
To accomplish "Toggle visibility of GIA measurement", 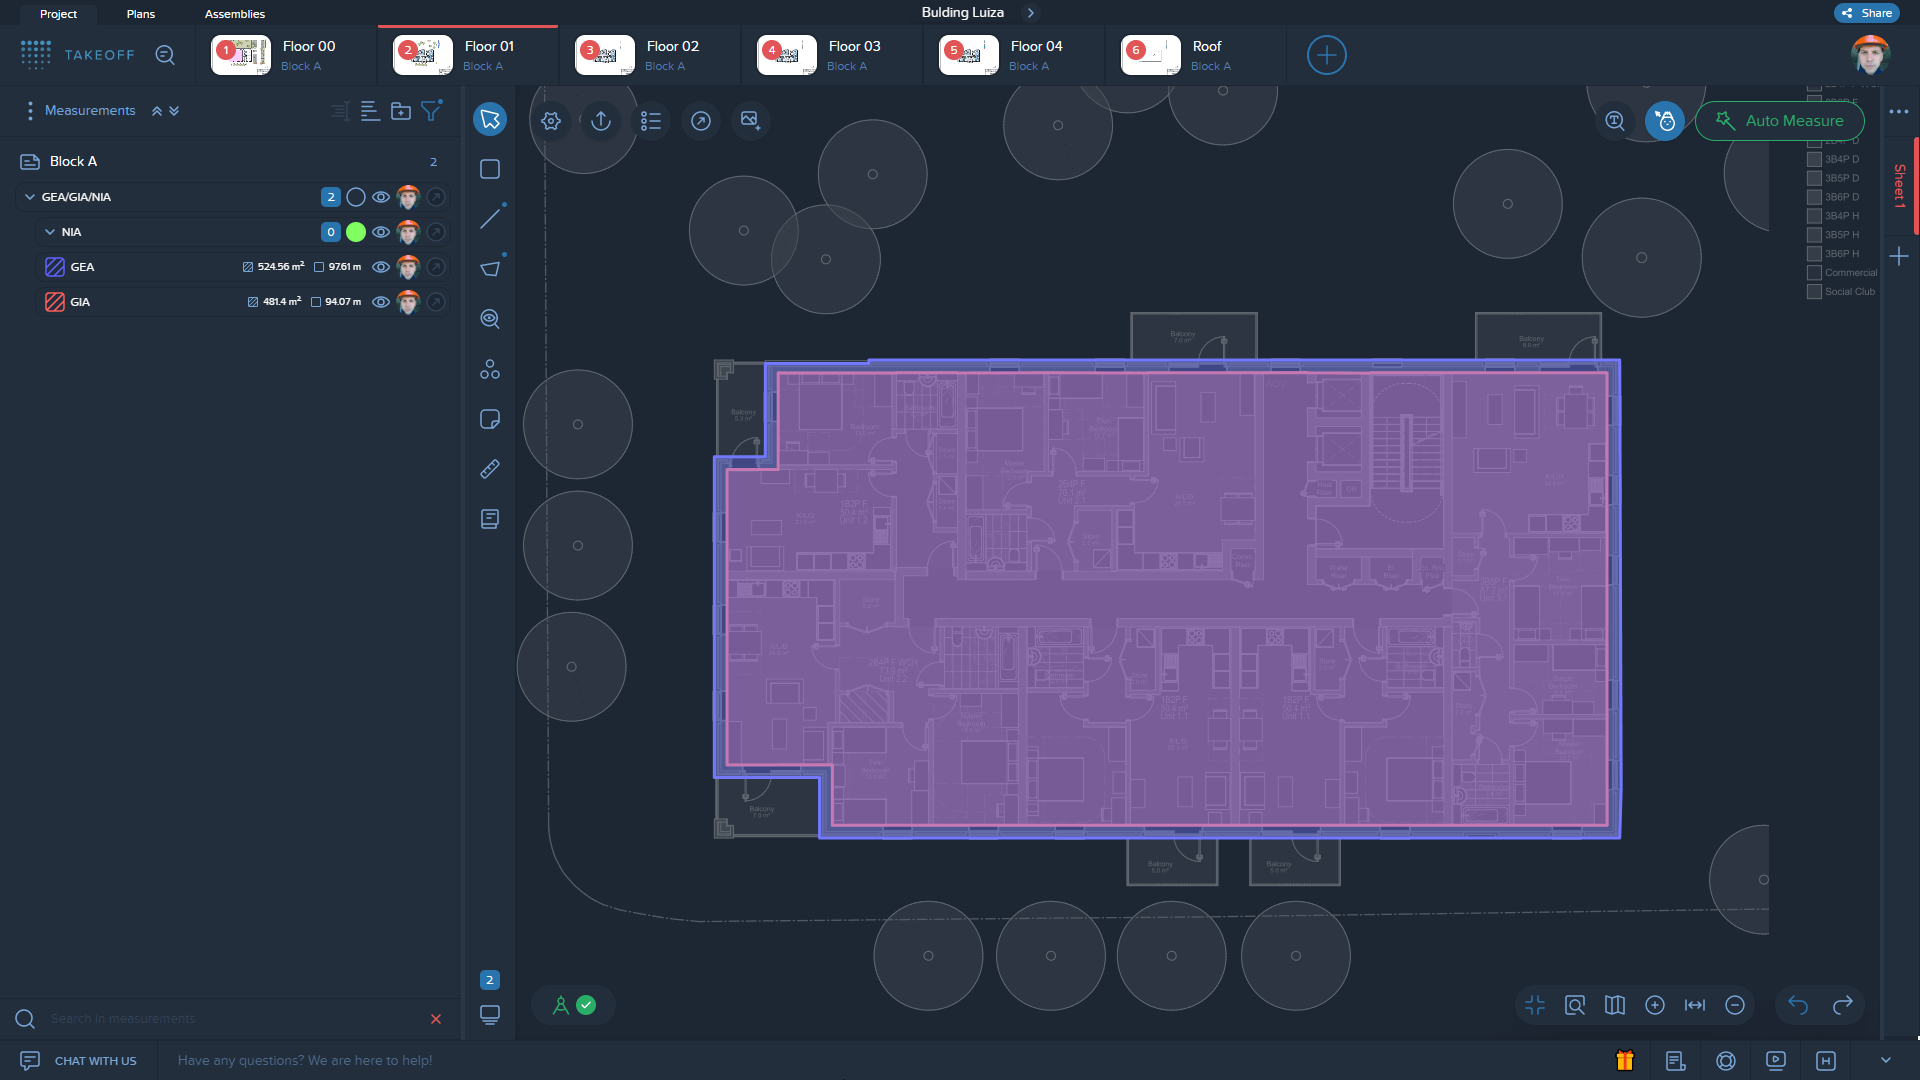I will (381, 302).
